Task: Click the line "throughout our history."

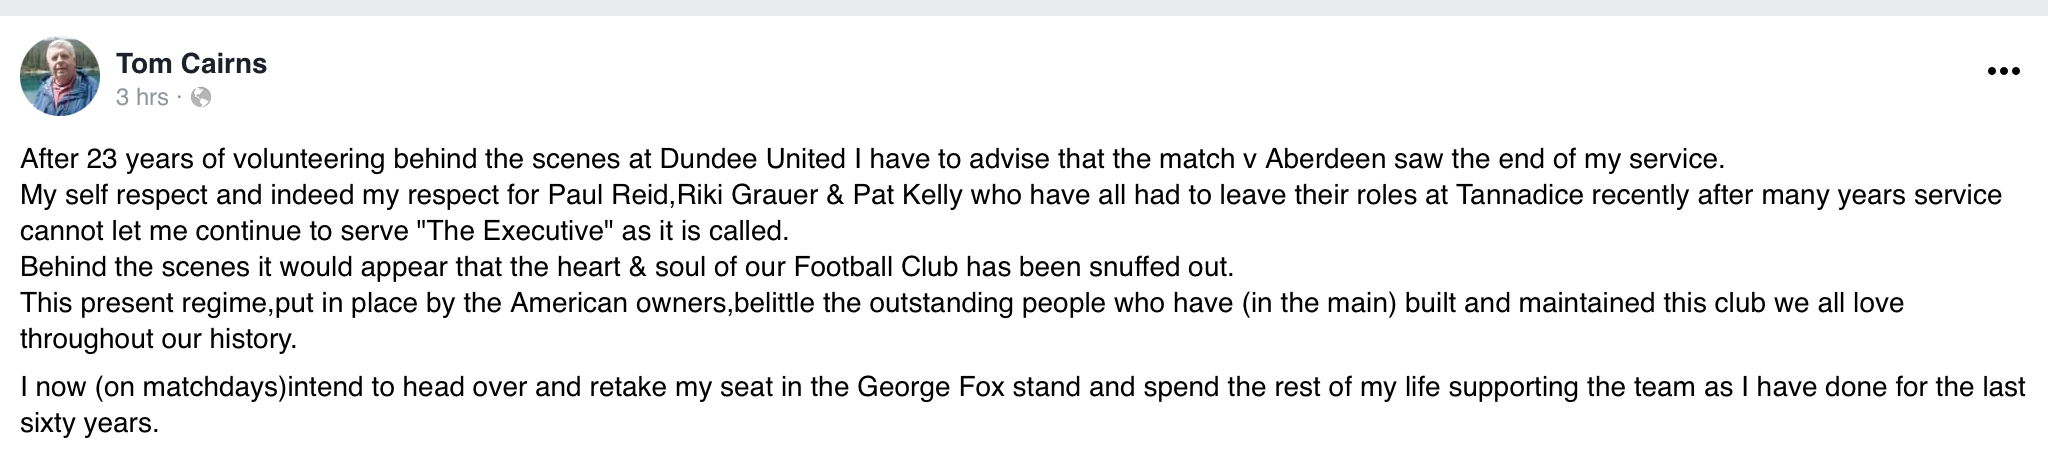Action: [158, 339]
